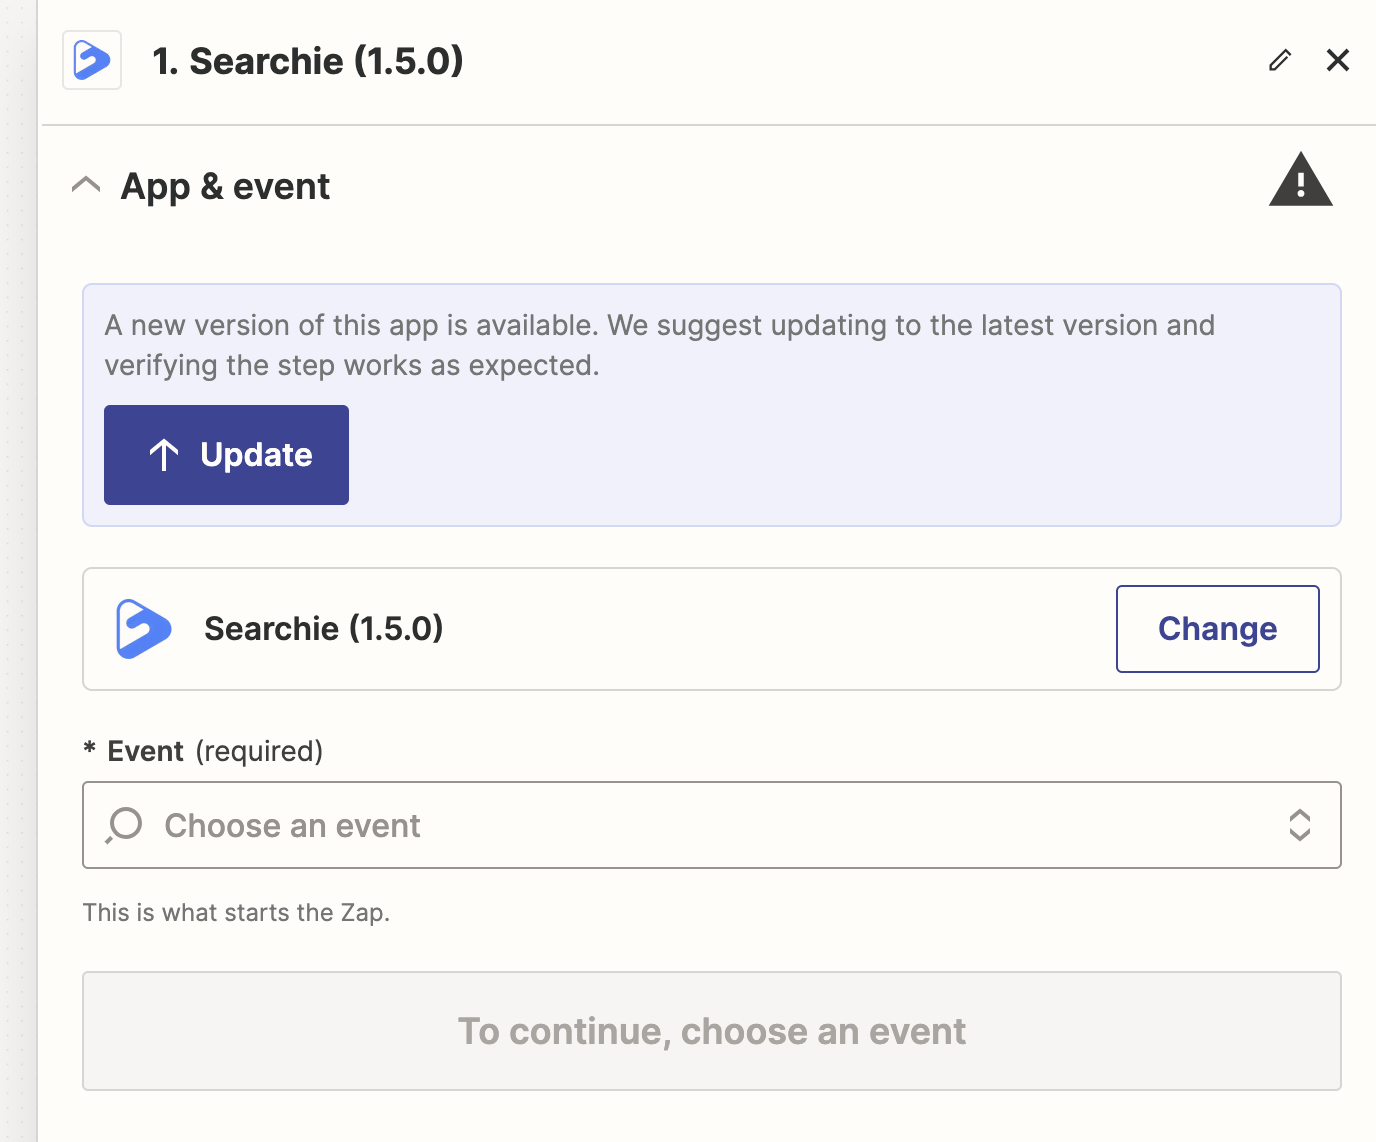Click the up arrow icon inside Update
This screenshot has height=1142, width=1376.
[x=164, y=455]
